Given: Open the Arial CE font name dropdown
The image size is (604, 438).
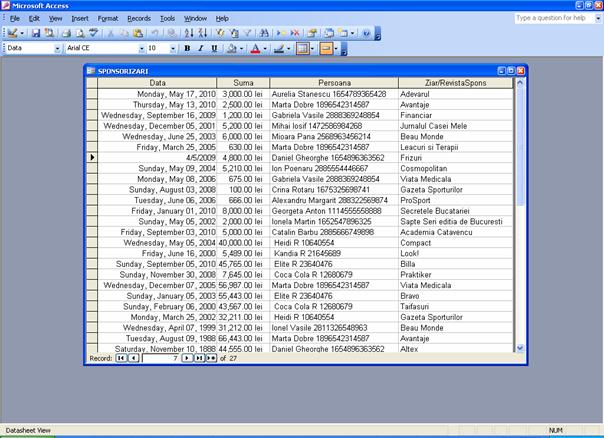Looking at the screenshot, I should click(x=139, y=48).
